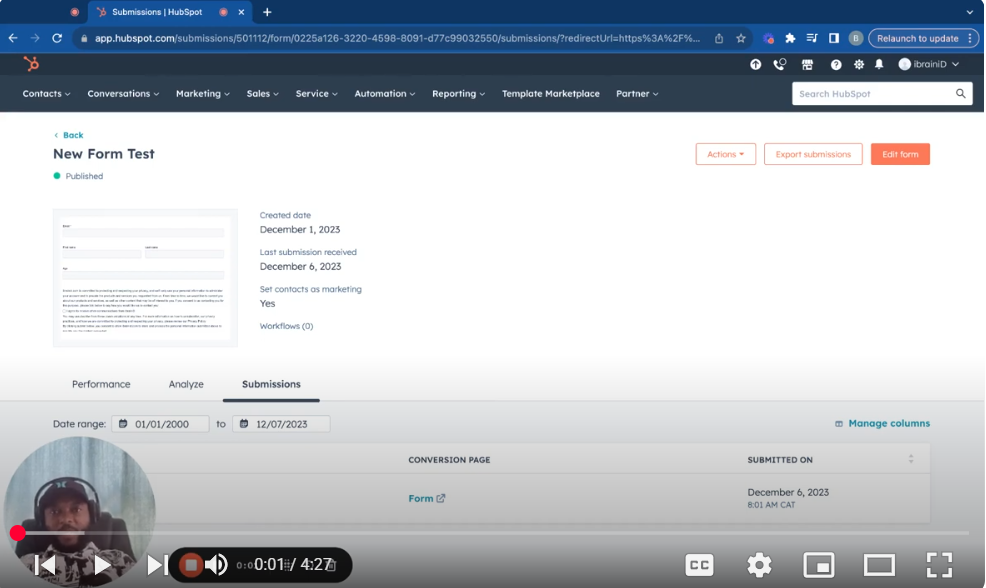
Task: Bookmark this page with the star icon
Action: click(x=741, y=38)
